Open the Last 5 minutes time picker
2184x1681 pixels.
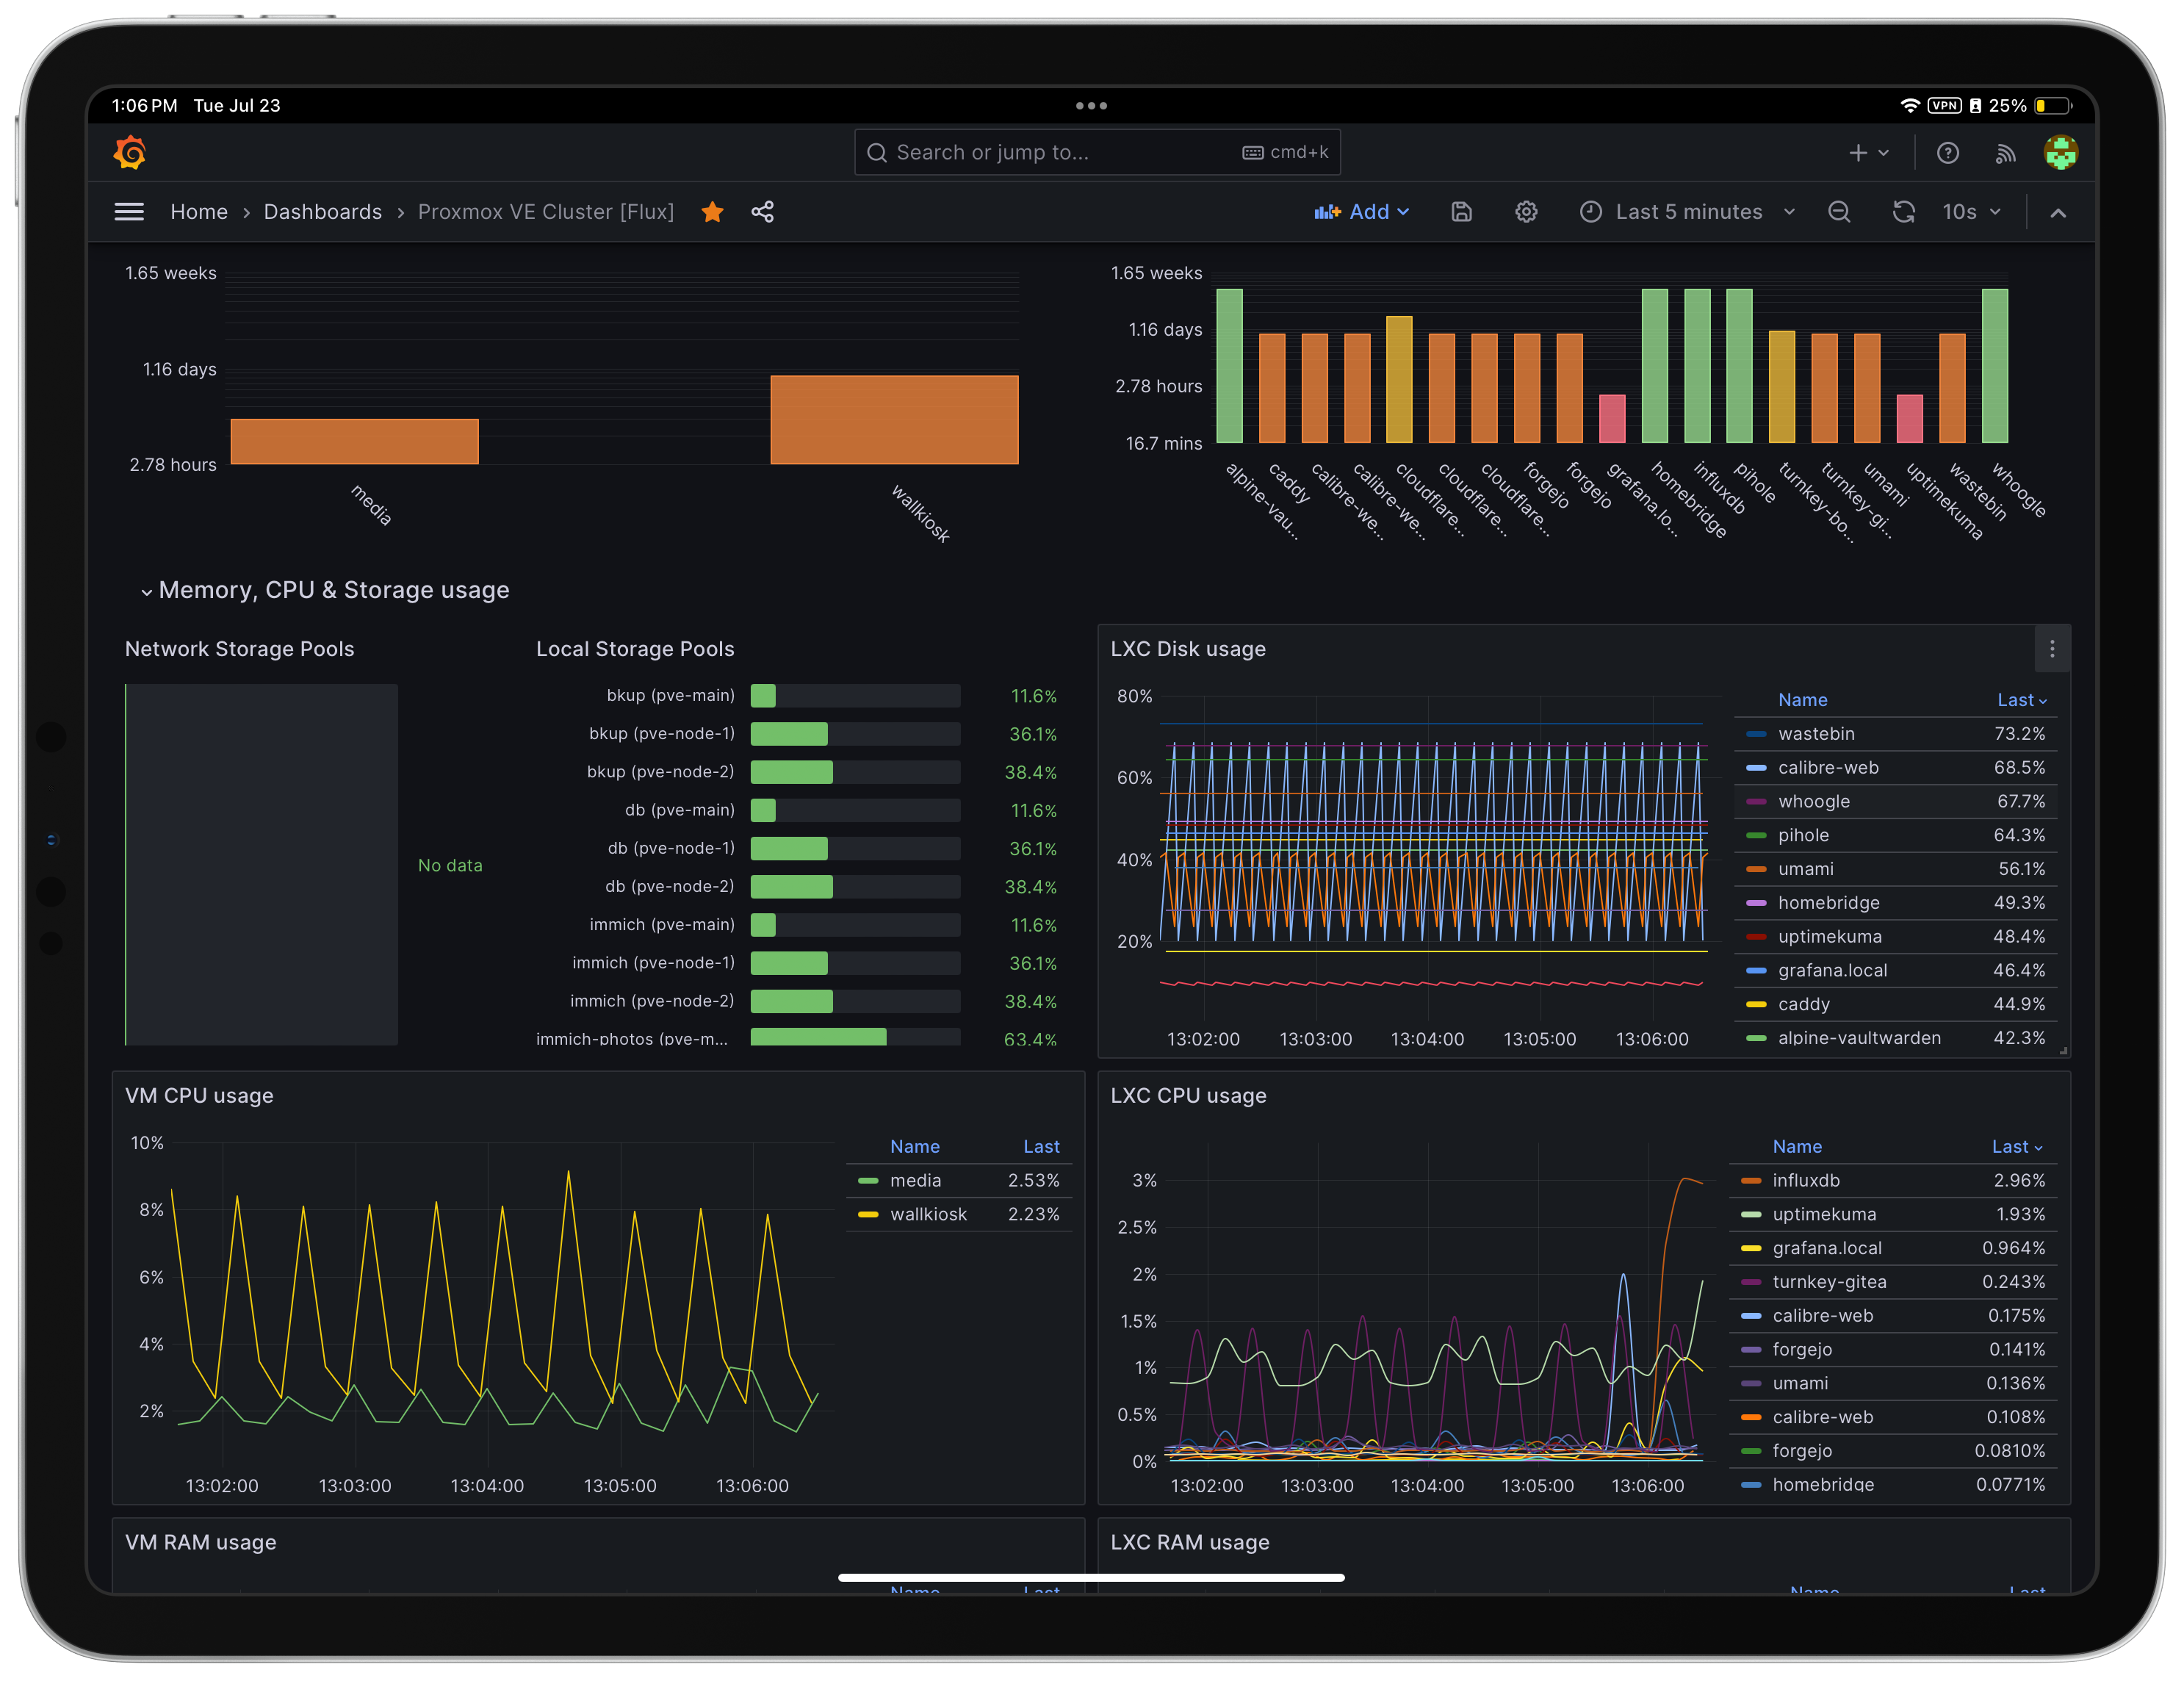(1688, 212)
